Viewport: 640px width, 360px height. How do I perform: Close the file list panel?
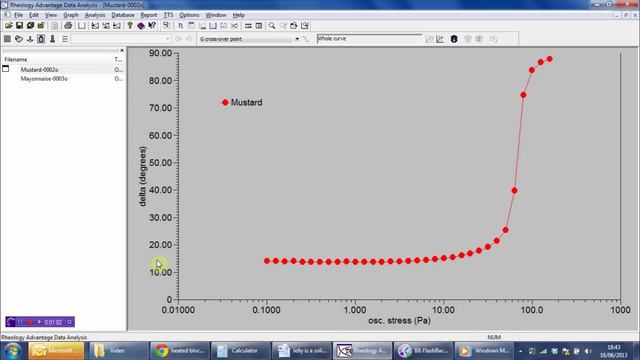122,50
